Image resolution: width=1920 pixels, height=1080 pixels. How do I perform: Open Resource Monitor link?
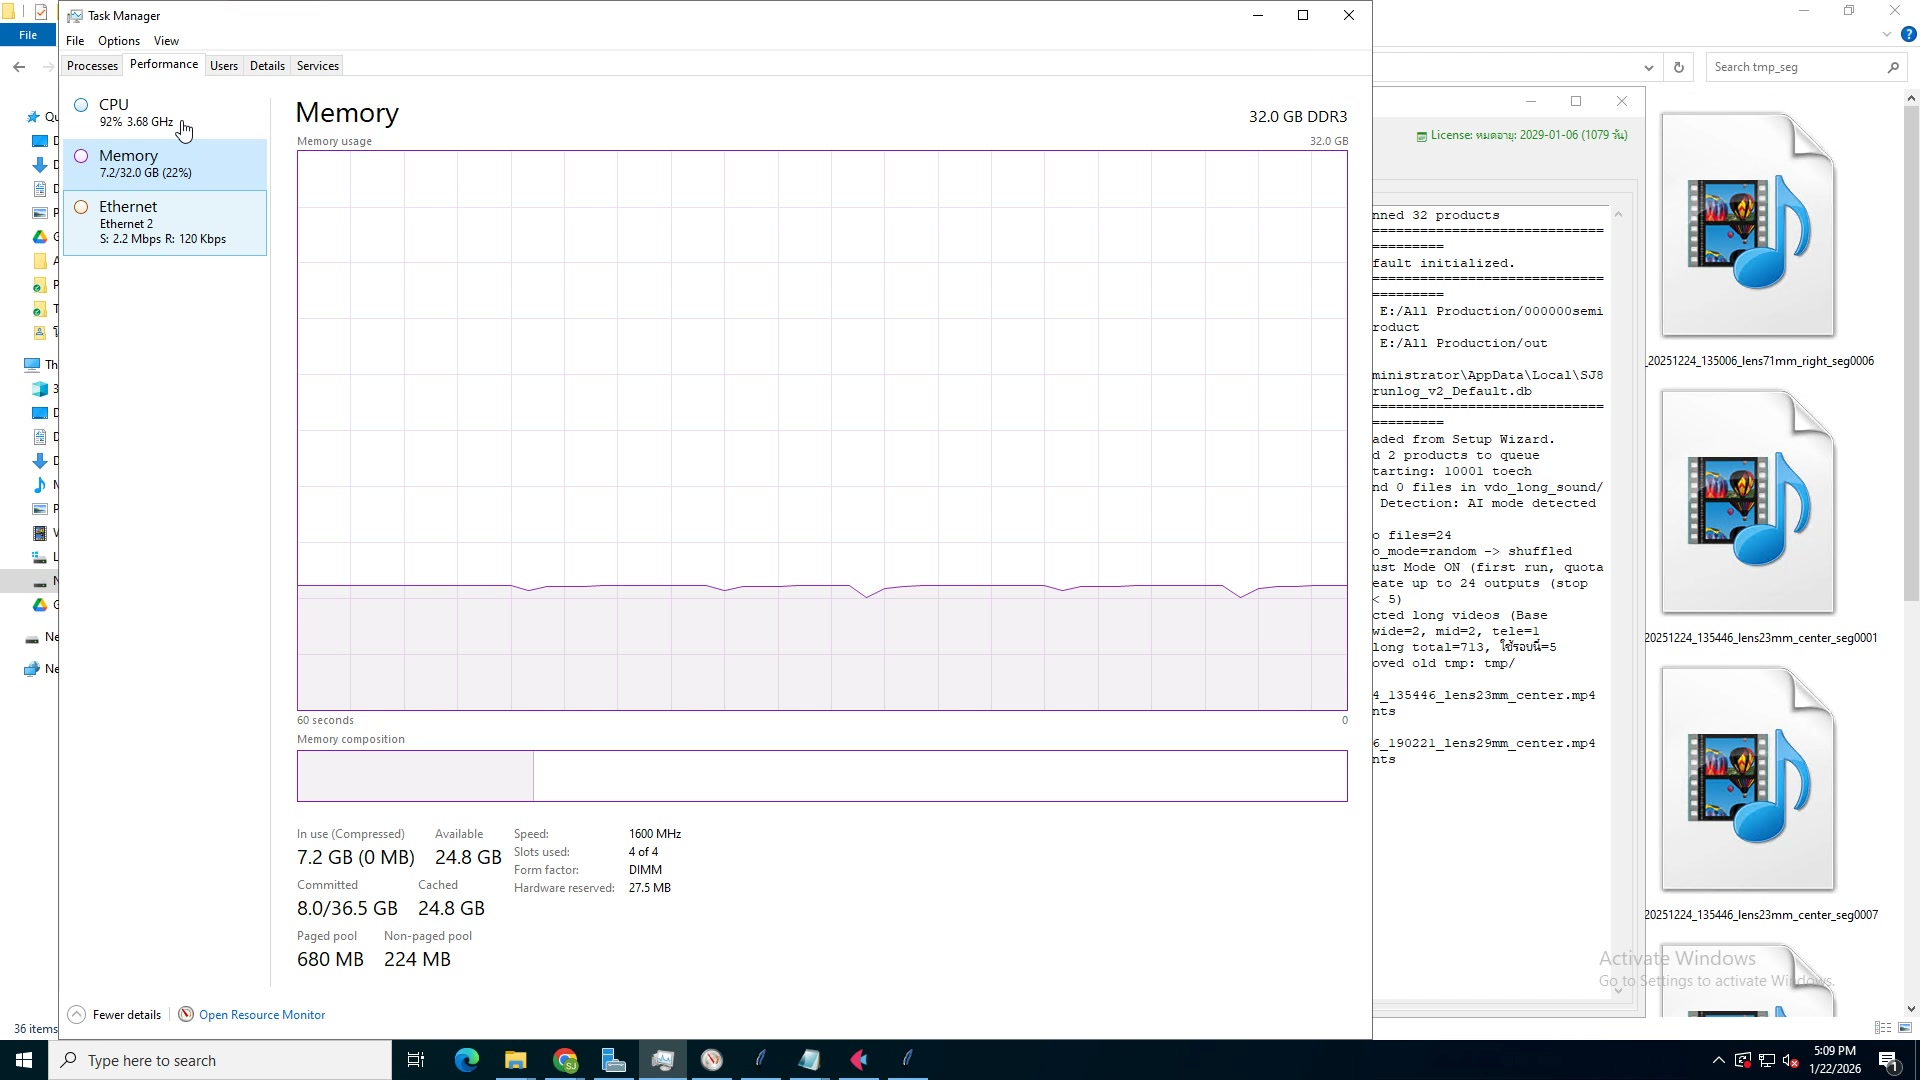tap(261, 1015)
